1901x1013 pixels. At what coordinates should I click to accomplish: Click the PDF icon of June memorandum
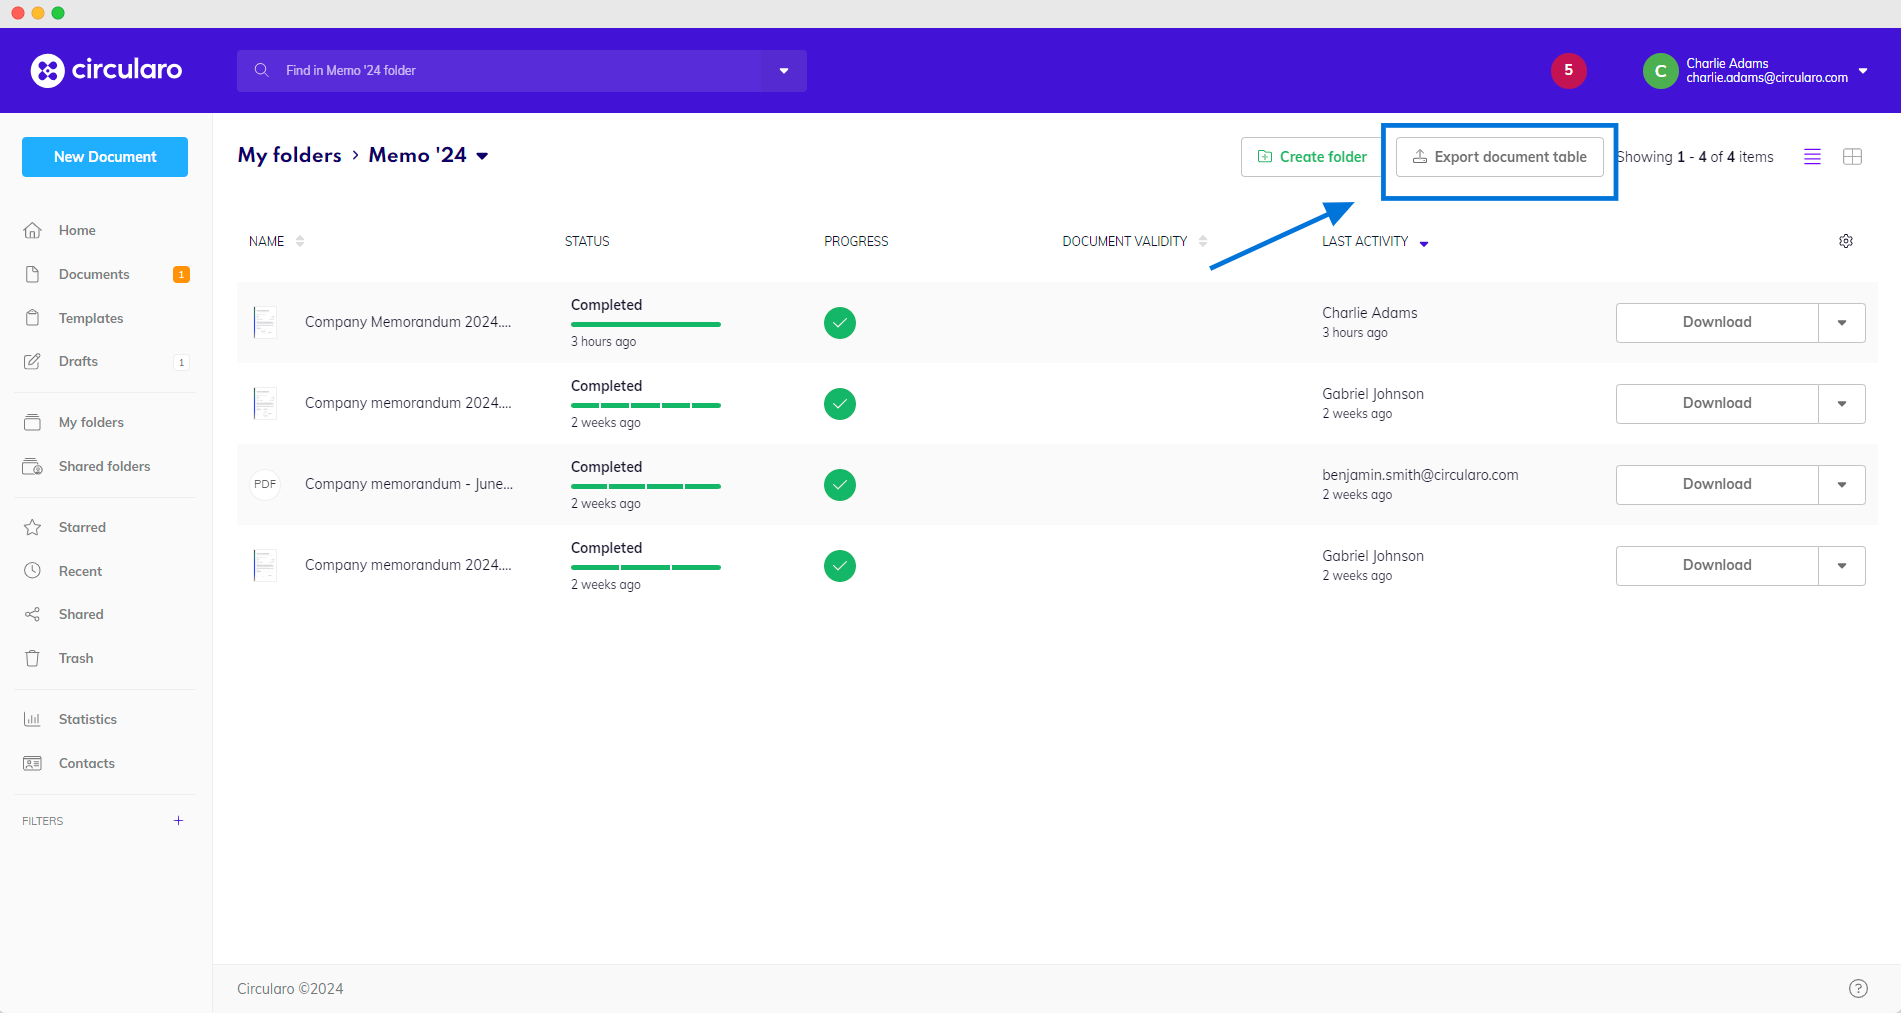(265, 484)
